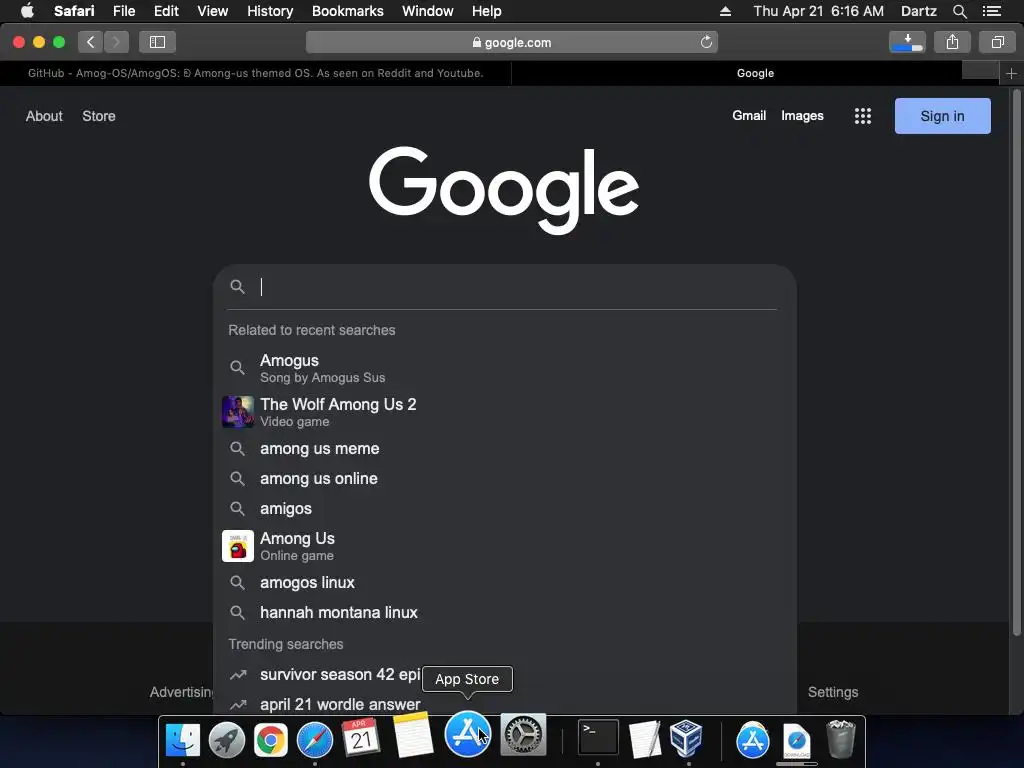Open the History menu
The height and width of the screenshot is (768, 1024).
[x=270, y=11]
